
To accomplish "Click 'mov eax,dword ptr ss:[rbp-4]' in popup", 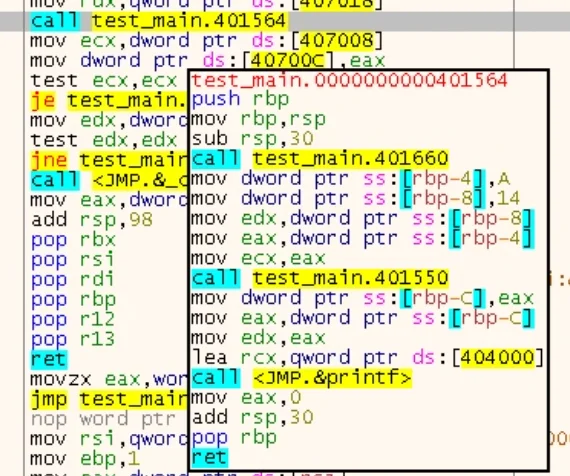I will (x=363, y=238).
